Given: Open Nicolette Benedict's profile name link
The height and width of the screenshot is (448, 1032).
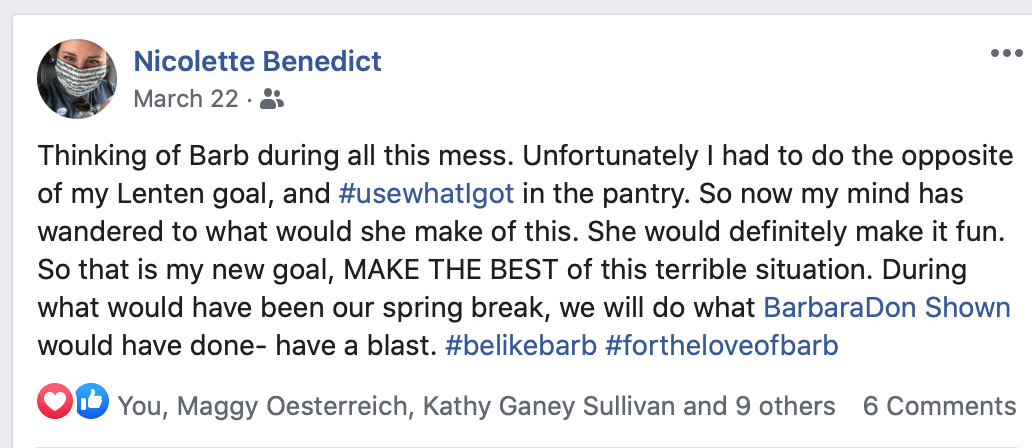Looking at the screenshot, I should 258,61.
